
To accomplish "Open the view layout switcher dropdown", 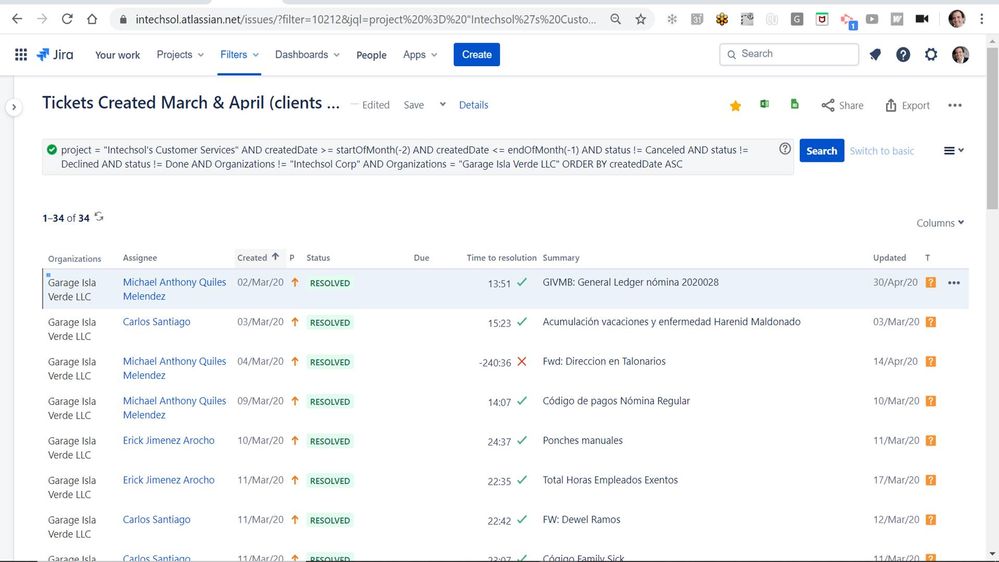I will (953, 151).
